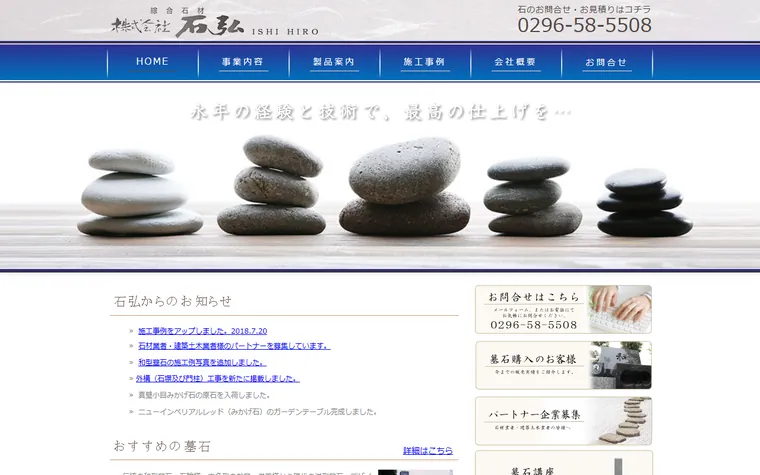Open the 墓石講座 sidebar banner

coord(563,463)
